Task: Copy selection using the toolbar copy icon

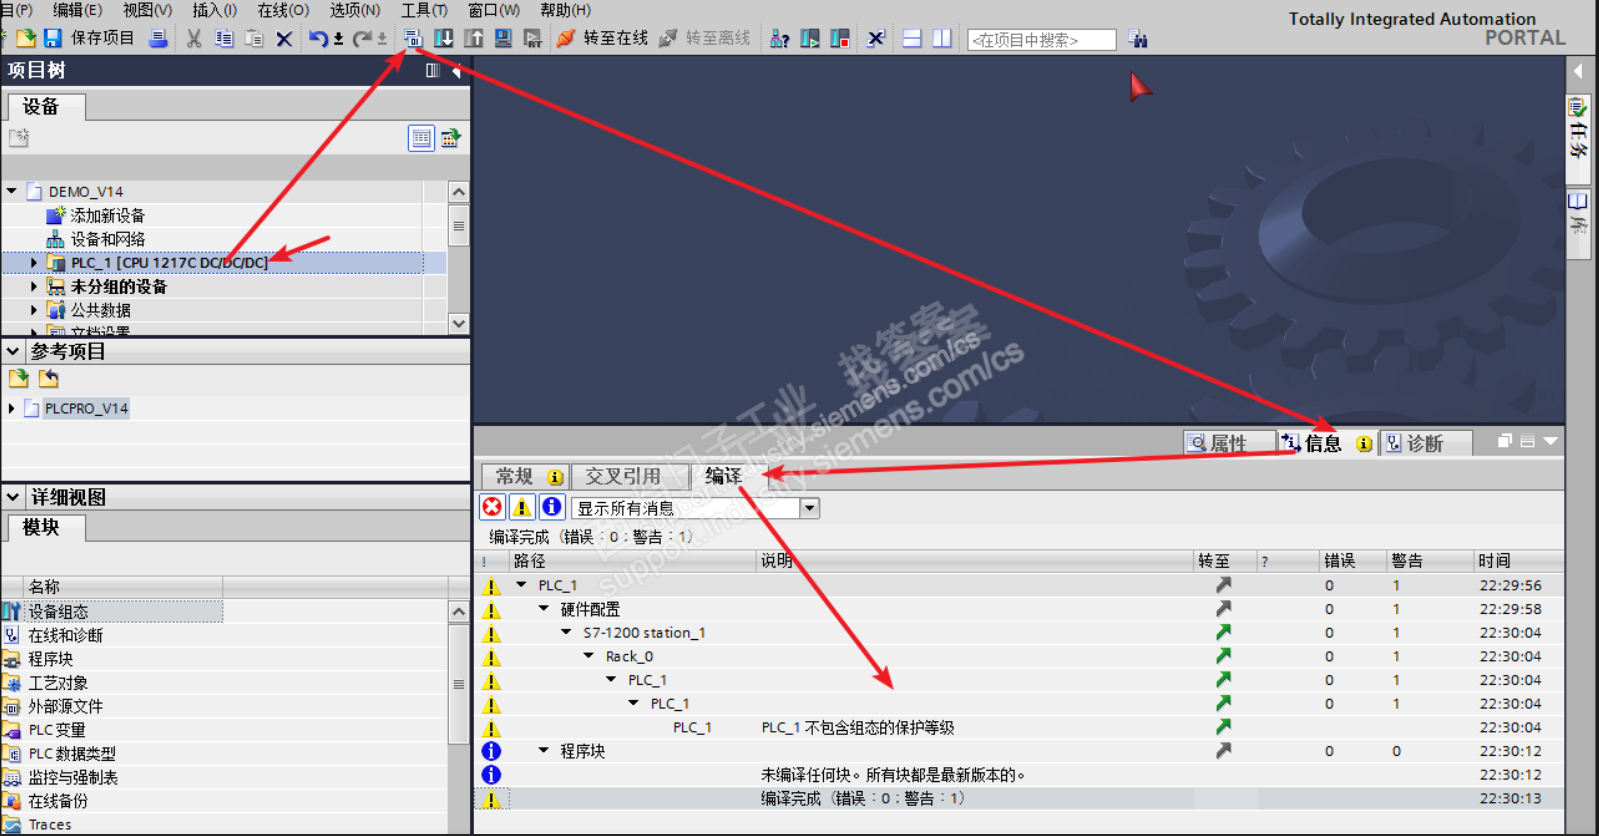Action: pos(224,38)
